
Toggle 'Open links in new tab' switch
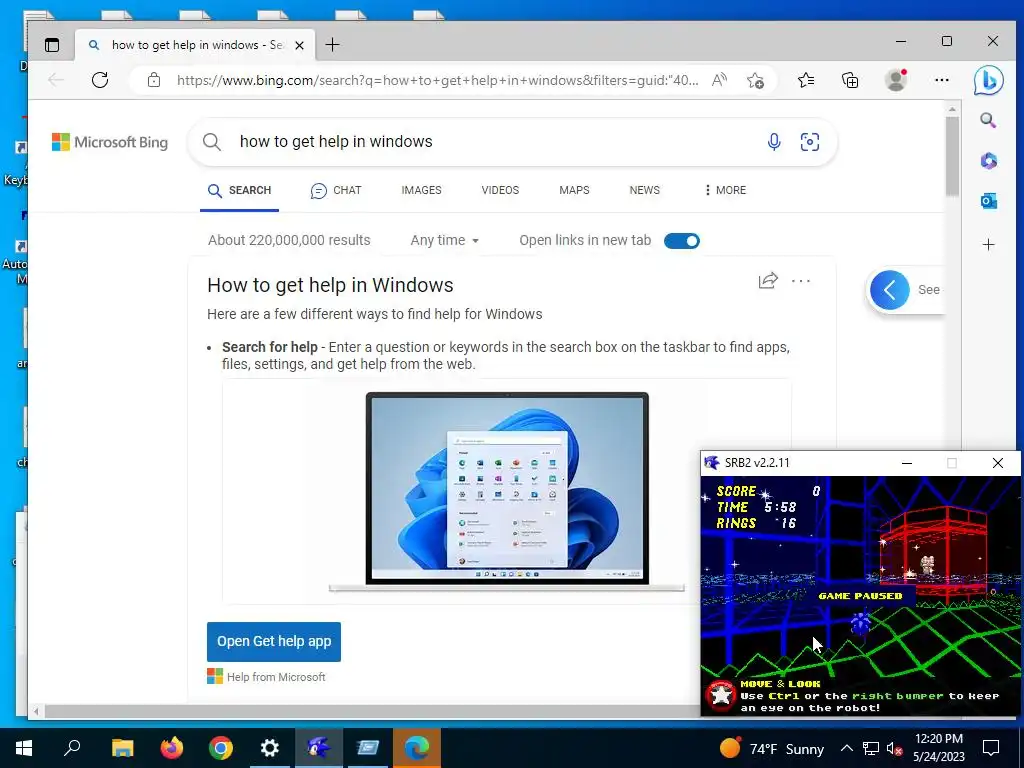click(682, 241)
